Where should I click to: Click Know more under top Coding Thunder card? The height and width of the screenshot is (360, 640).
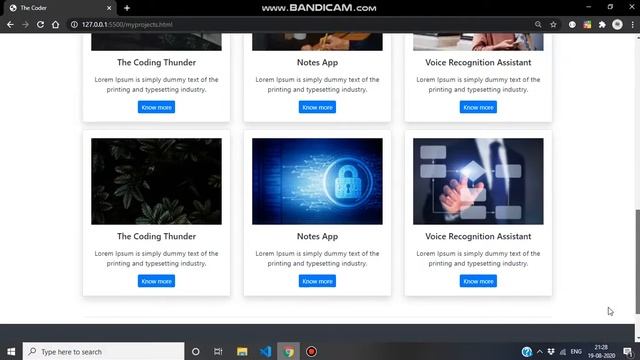(x=156, y=107)
